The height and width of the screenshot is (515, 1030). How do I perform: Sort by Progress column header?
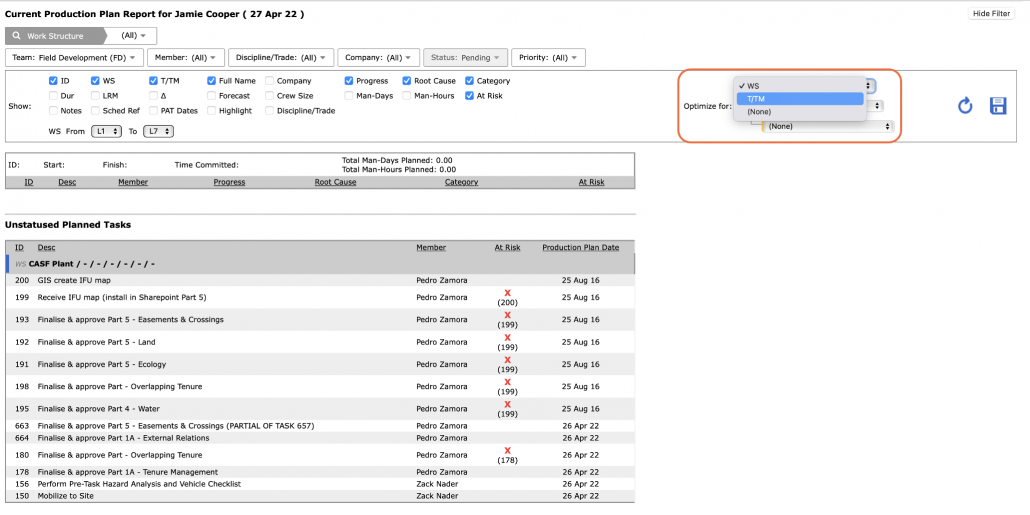click(x=229, y=182)
